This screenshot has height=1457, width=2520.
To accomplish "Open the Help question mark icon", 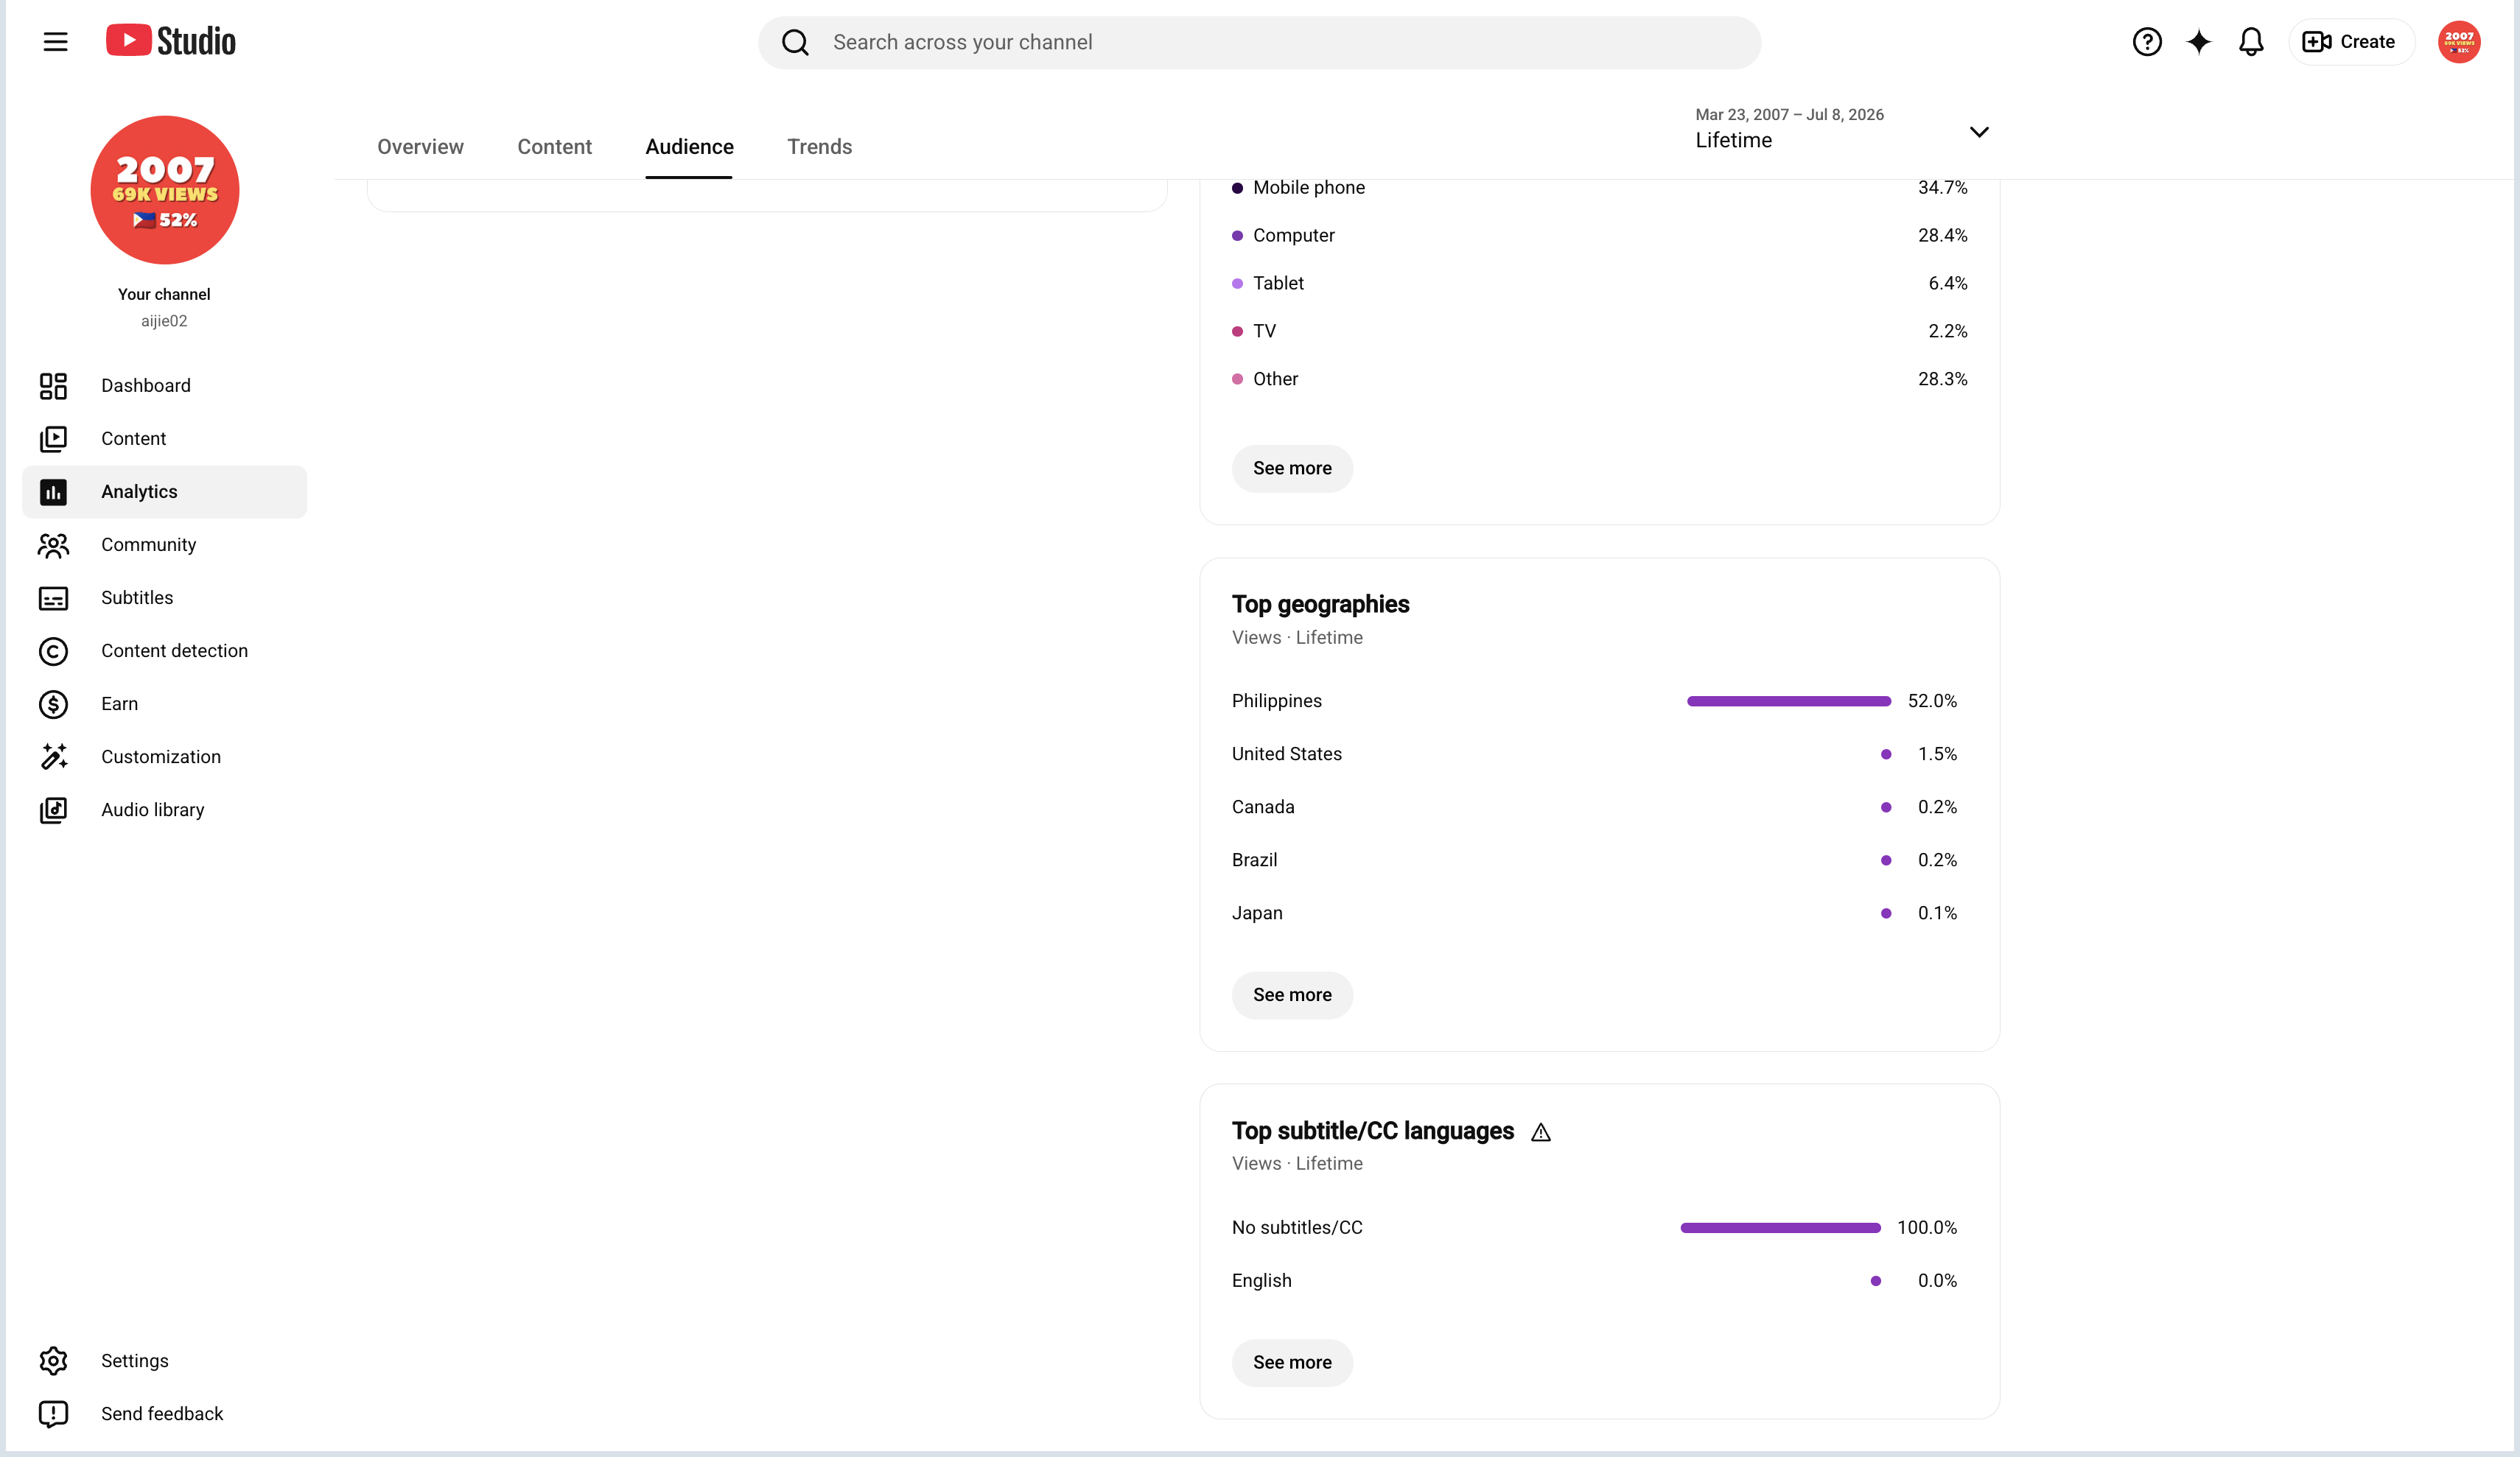I will tap(2147, 42).
